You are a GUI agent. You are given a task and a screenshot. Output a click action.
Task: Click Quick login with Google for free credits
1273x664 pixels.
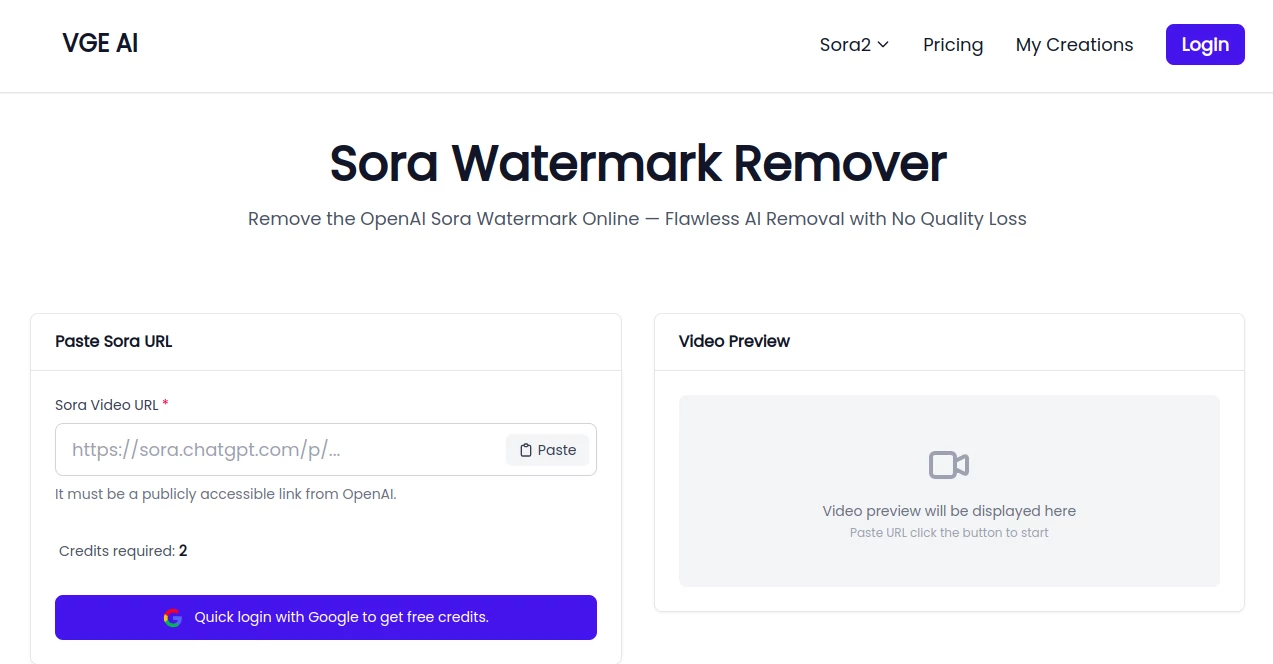pyautogui.click(x=326, y=617)
